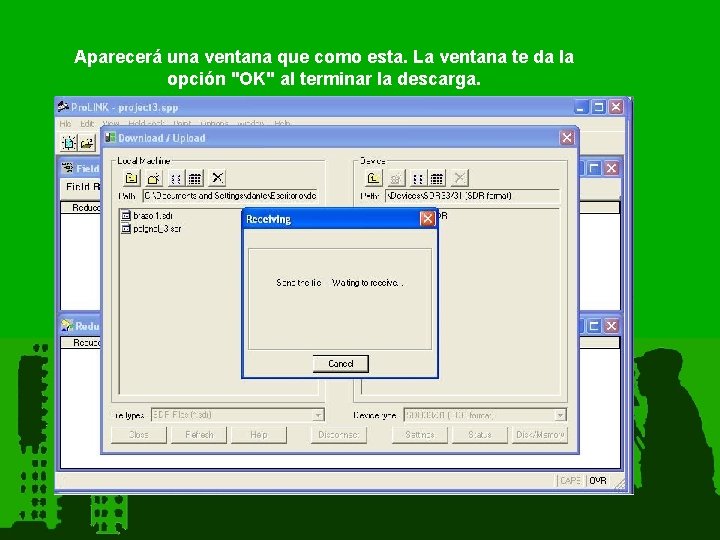Maximize the Redu window behind dialog
This screenshot has width=720, height=540.
pyautogui.click(x=594, y=326)
